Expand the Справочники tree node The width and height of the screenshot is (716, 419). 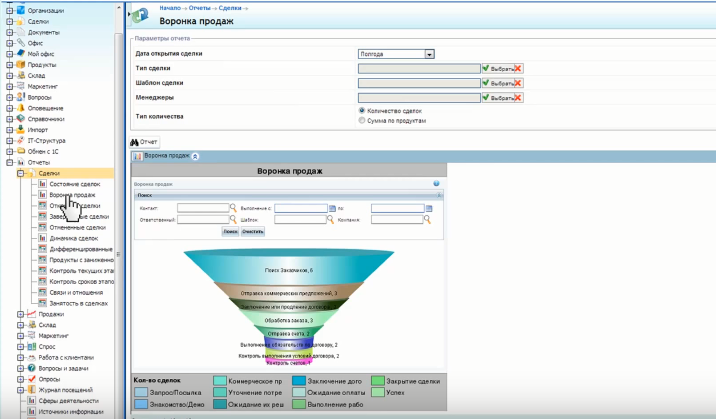click(x=10, y=119)
